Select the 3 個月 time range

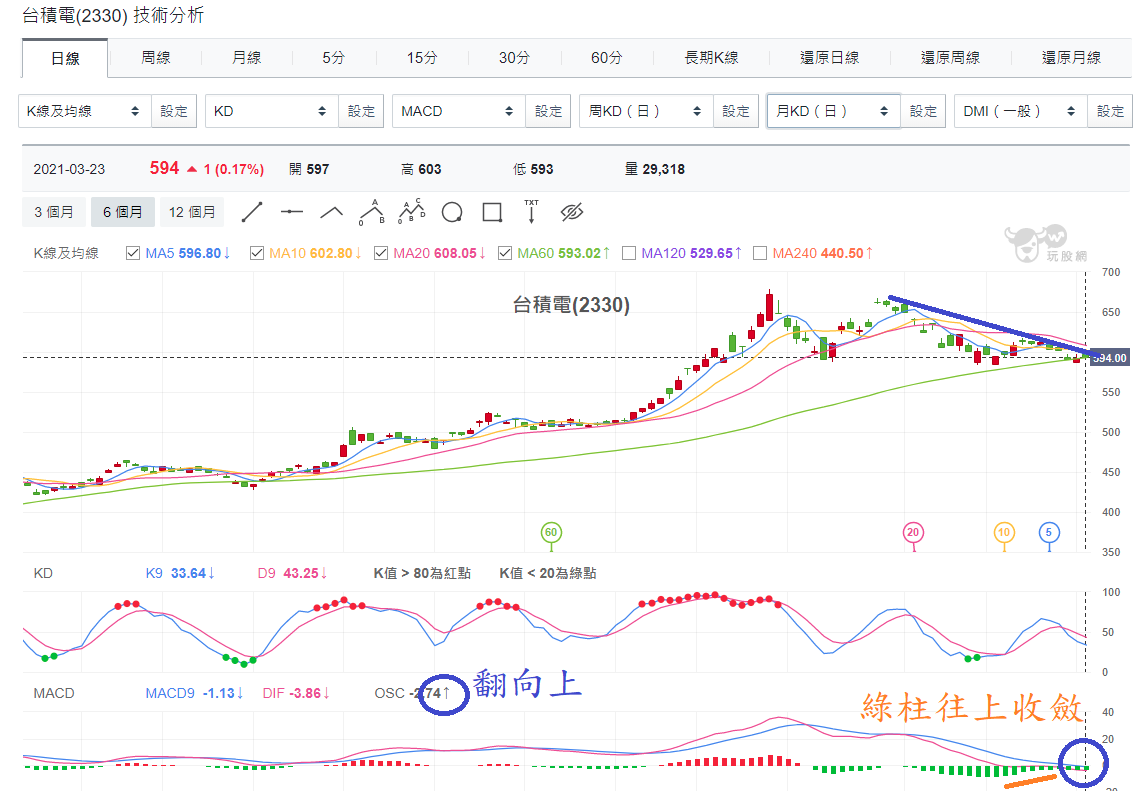pos(54,212)
